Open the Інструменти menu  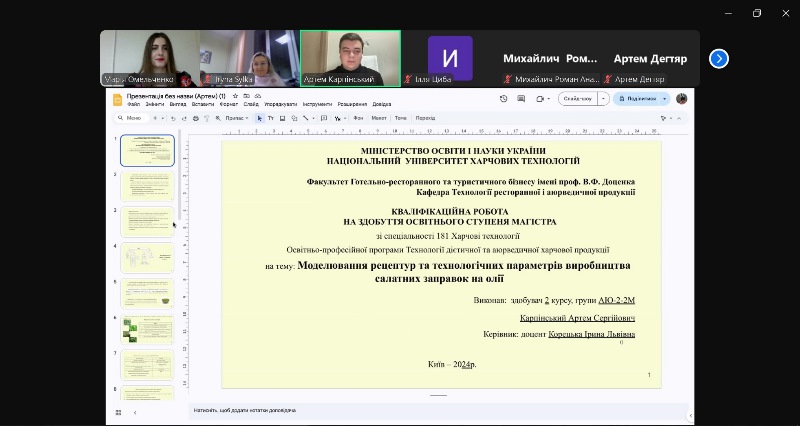pyautogui.click(x=317, y=104)
